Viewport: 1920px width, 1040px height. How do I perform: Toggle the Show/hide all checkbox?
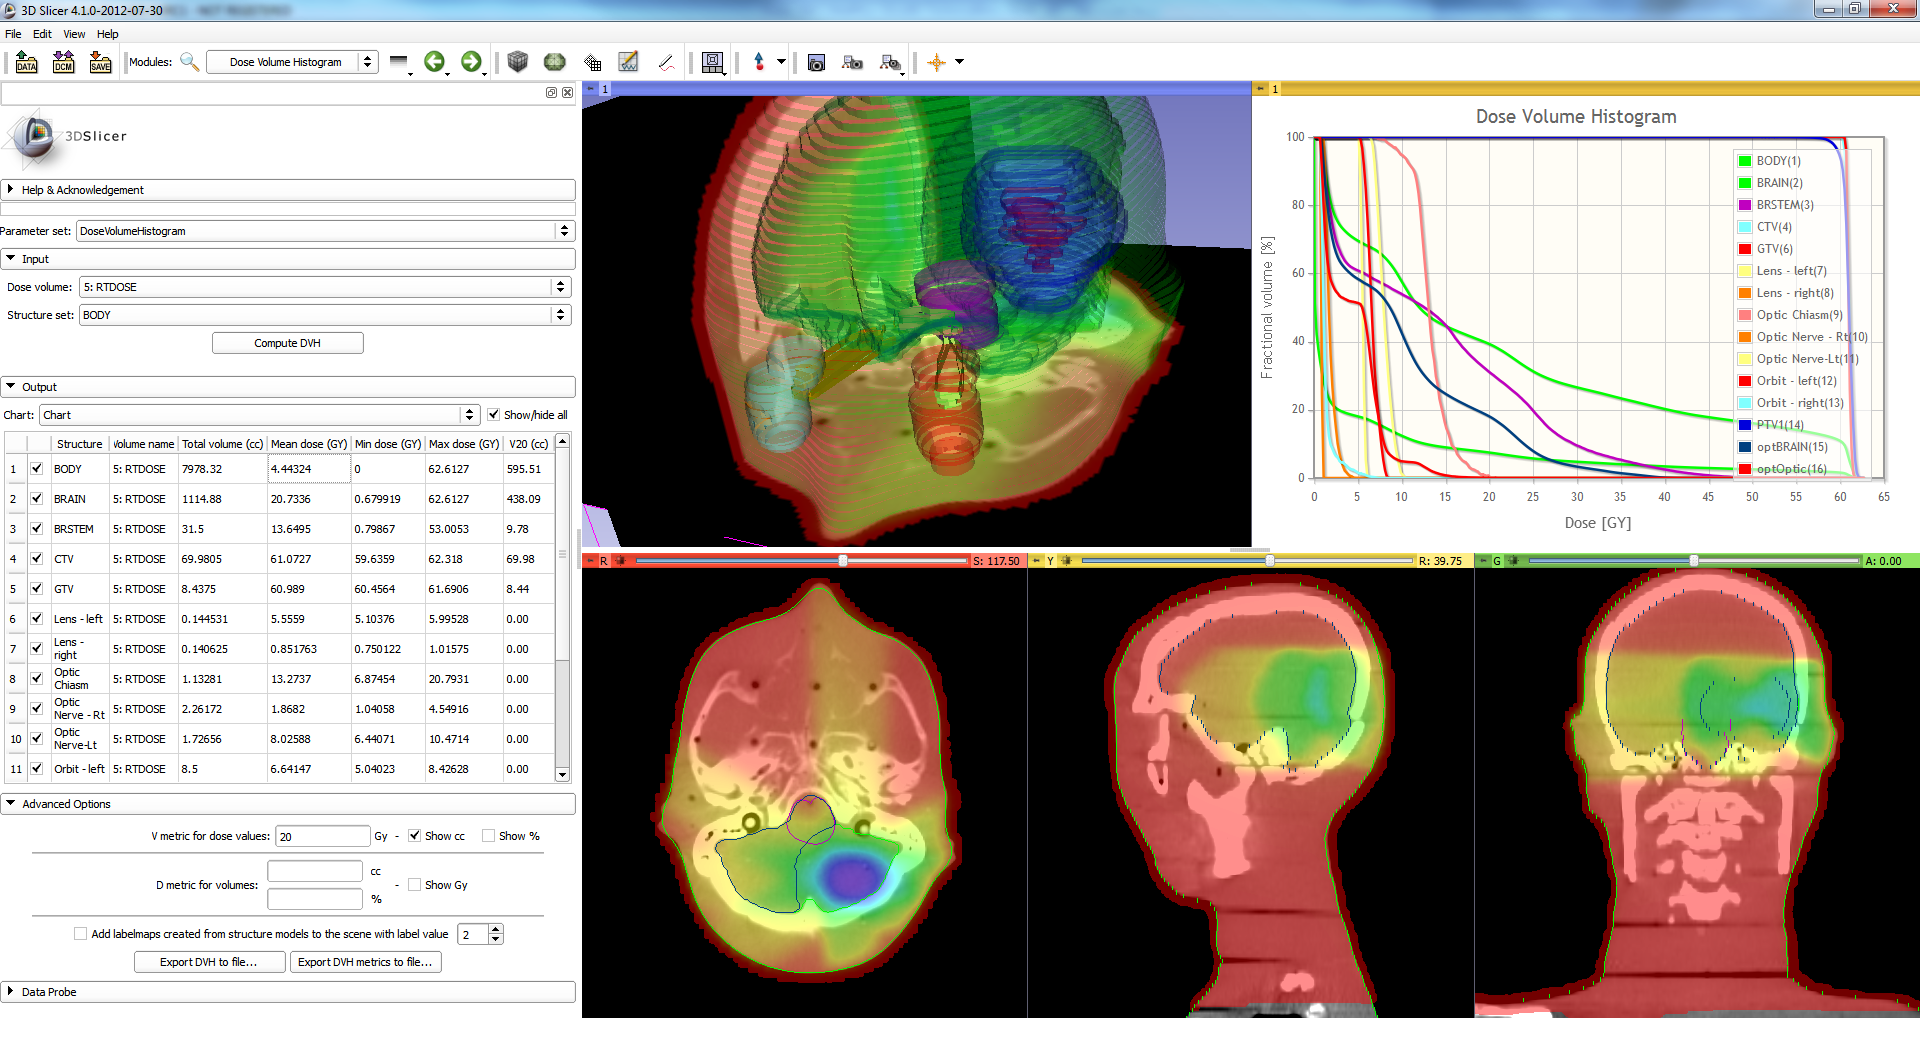(493, 415)
